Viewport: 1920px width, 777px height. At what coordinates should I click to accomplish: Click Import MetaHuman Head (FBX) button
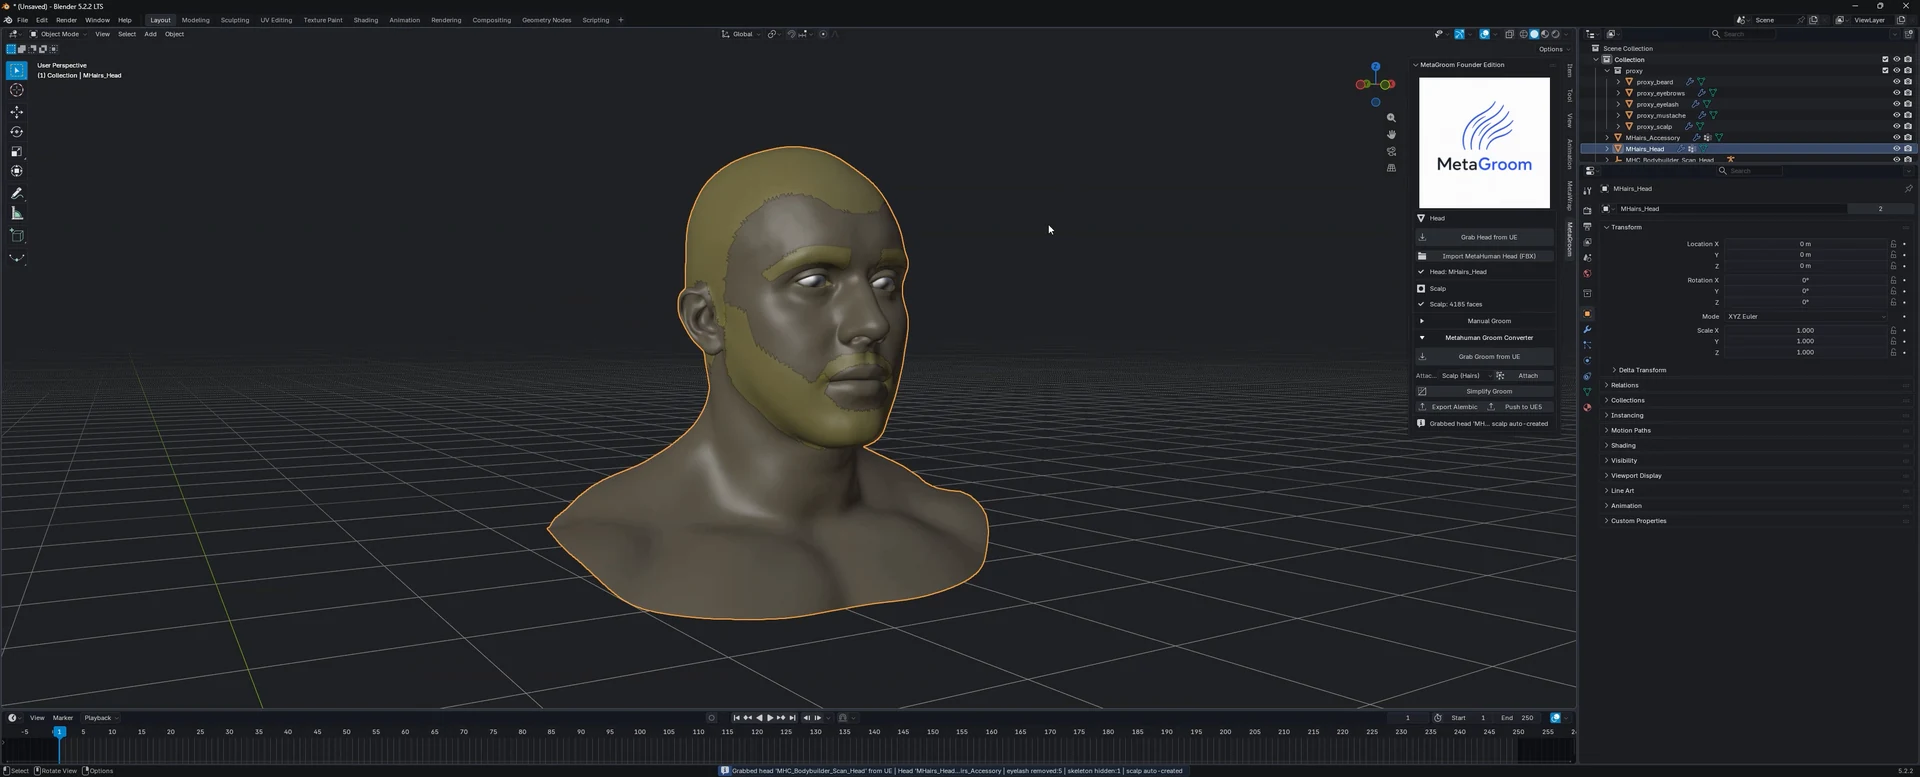click(x=1485, y=256)
